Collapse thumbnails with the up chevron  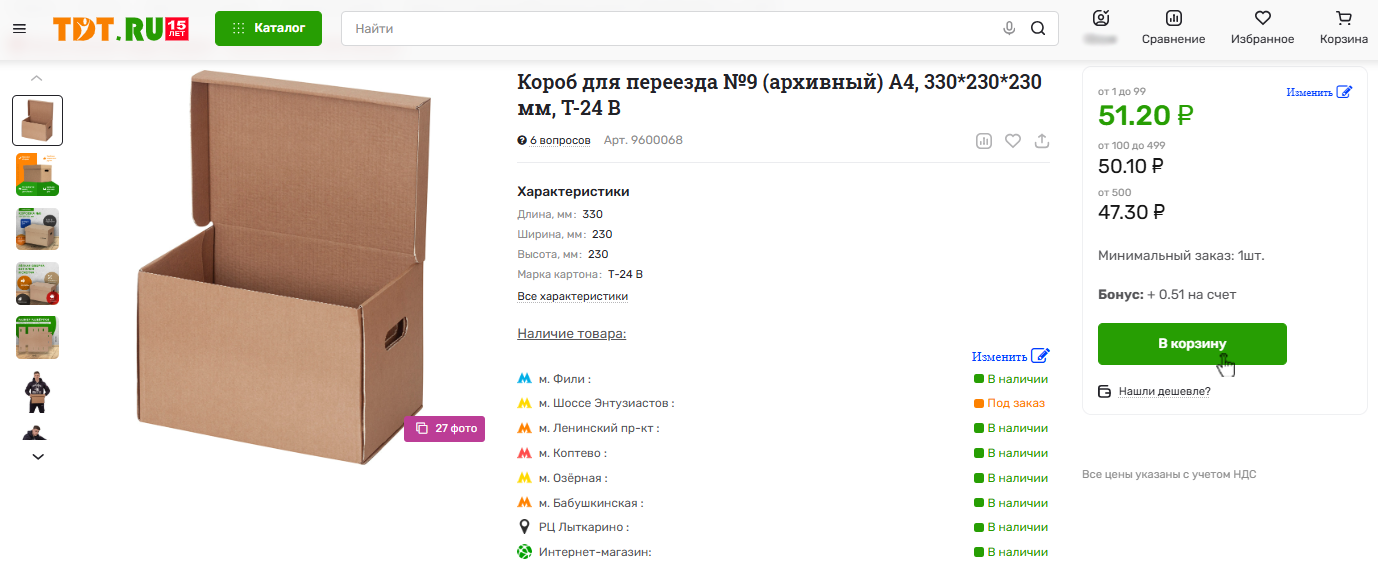click(x=37, y=77)
